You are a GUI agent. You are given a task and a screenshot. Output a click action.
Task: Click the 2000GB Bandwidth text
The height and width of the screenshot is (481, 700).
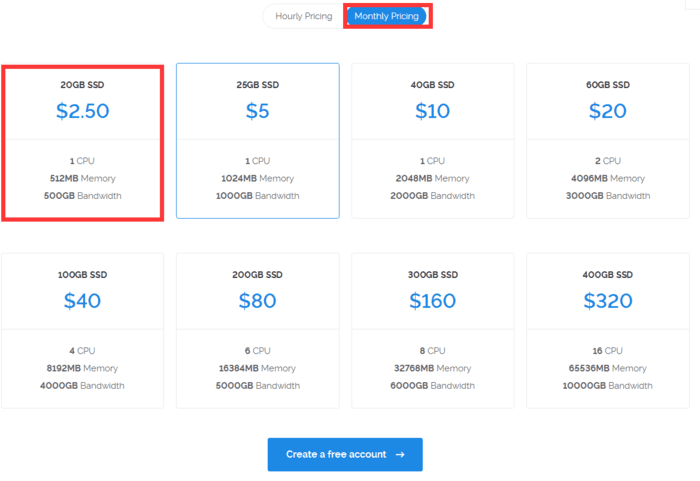tap(433, 196)
